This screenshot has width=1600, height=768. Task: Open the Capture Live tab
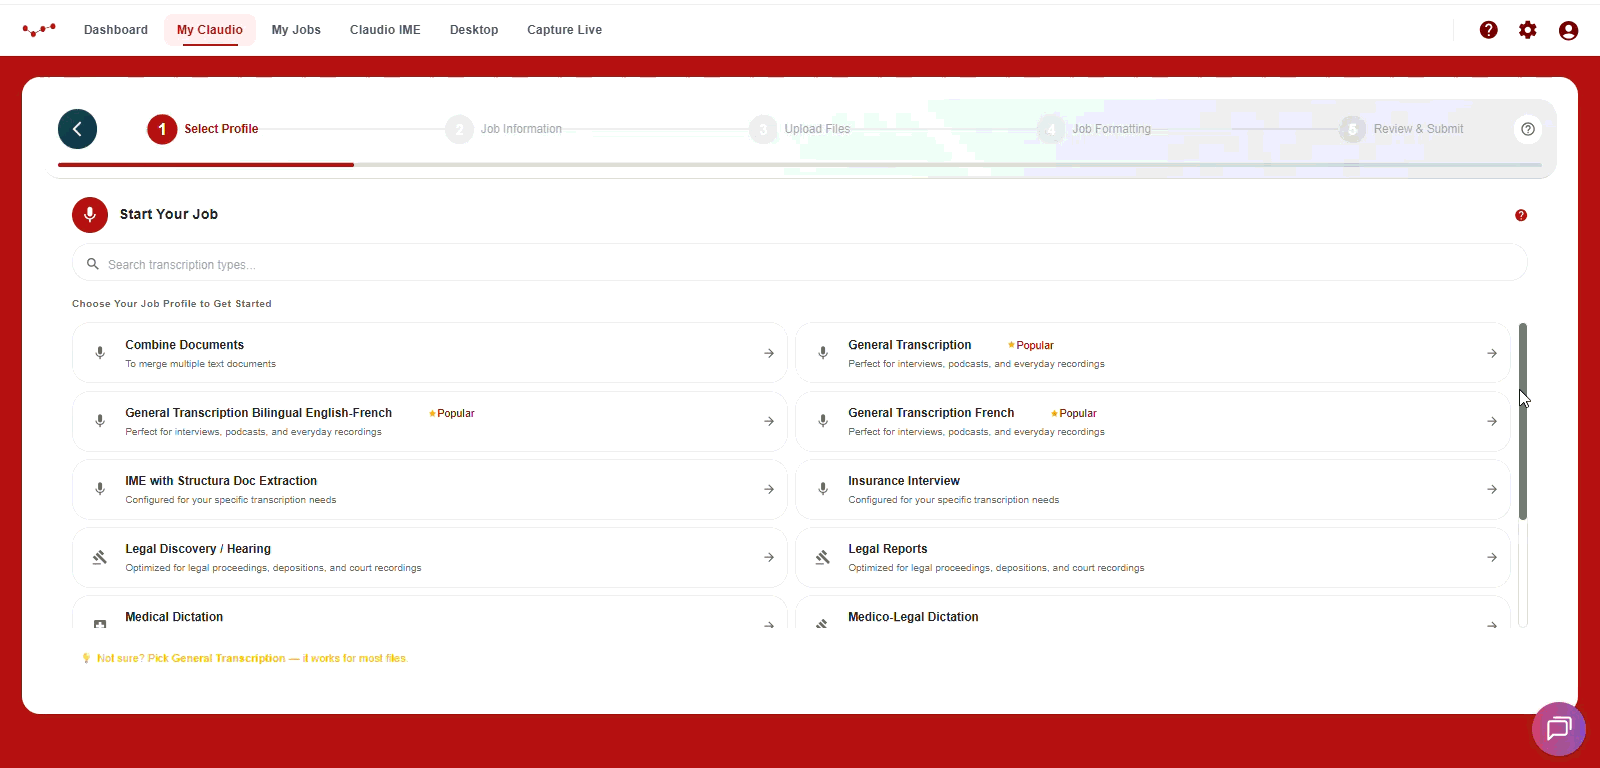point(565,30)
